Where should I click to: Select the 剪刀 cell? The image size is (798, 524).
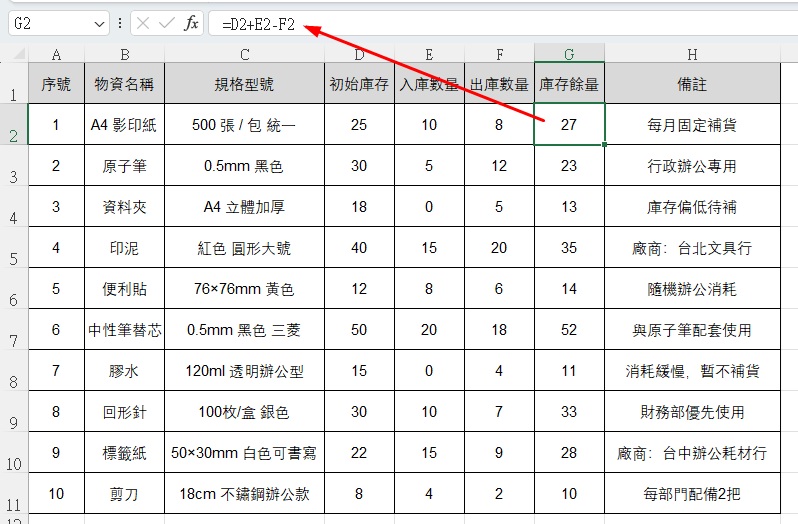tap(124, 493)
